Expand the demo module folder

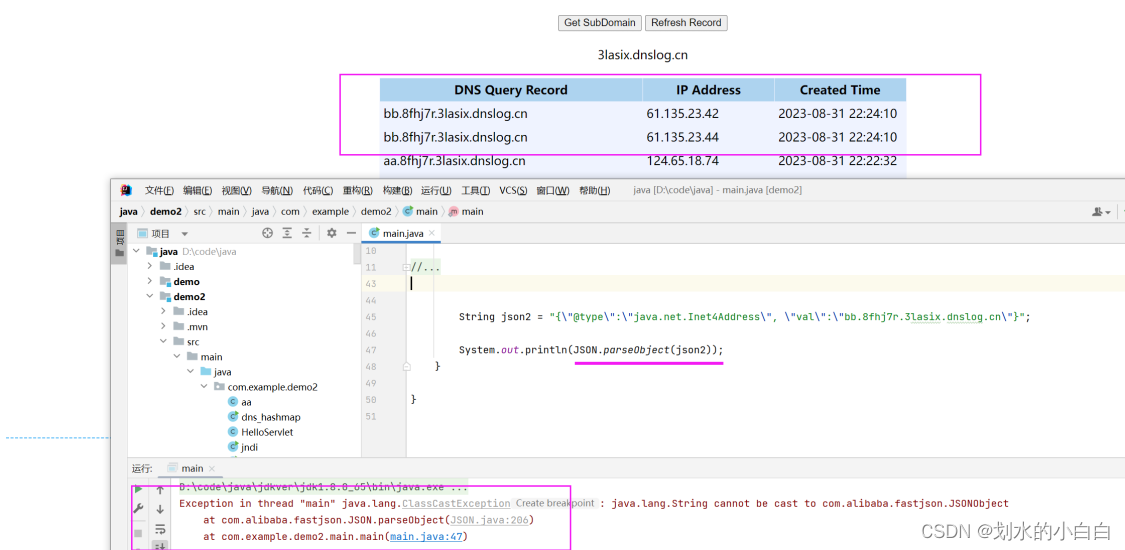click(149, 282)
